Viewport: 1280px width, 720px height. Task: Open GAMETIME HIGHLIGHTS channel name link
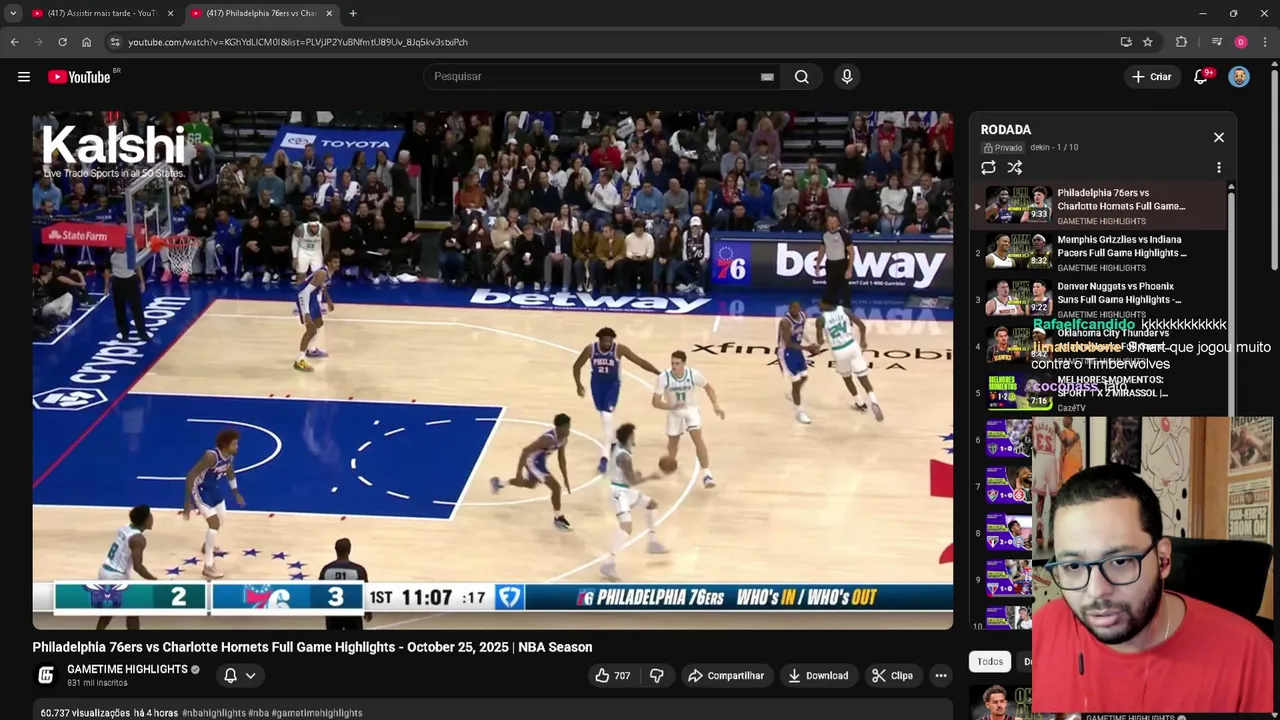(x=127, y=669)
